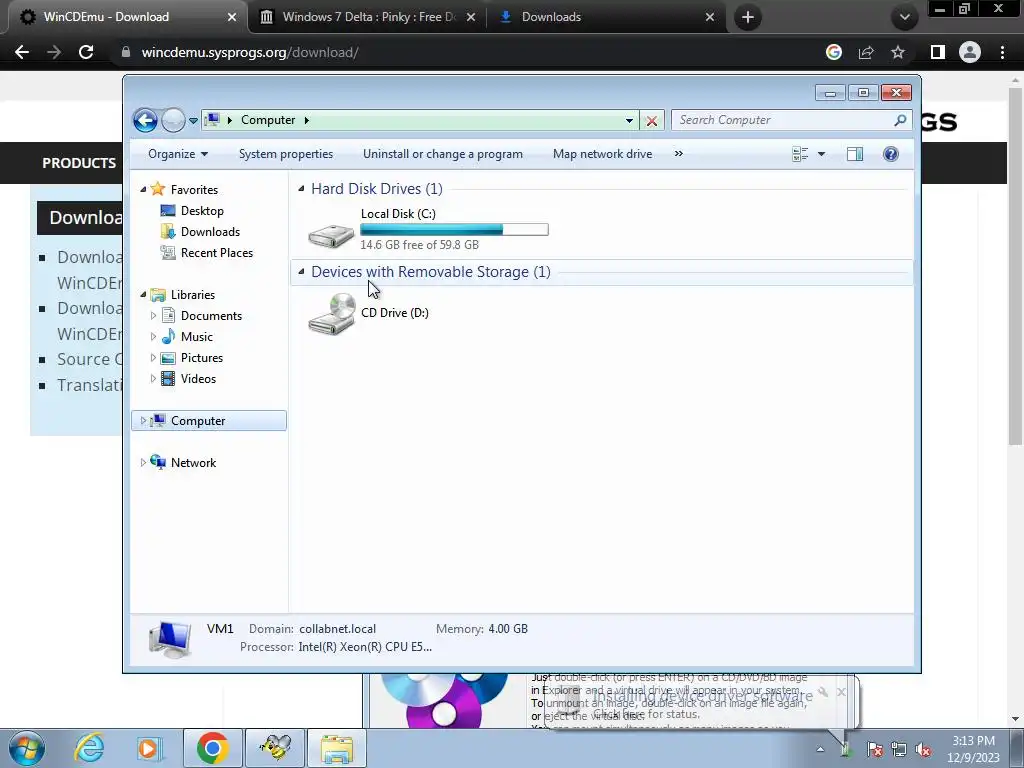Open the Organize menu

178,154
